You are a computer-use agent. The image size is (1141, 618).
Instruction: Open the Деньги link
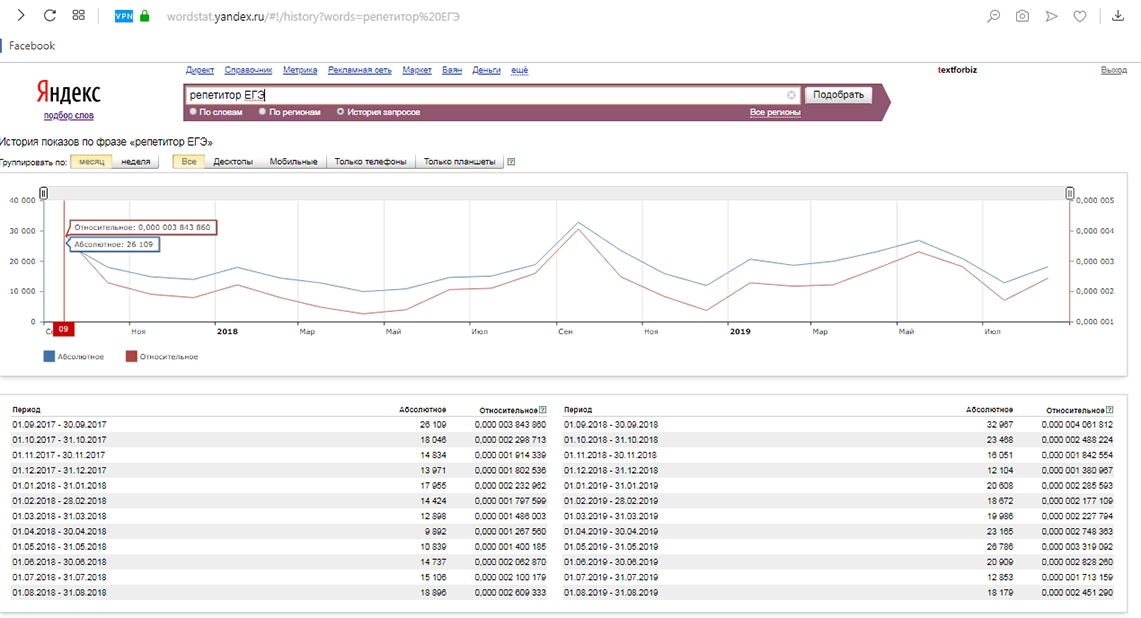pos(486,70)
